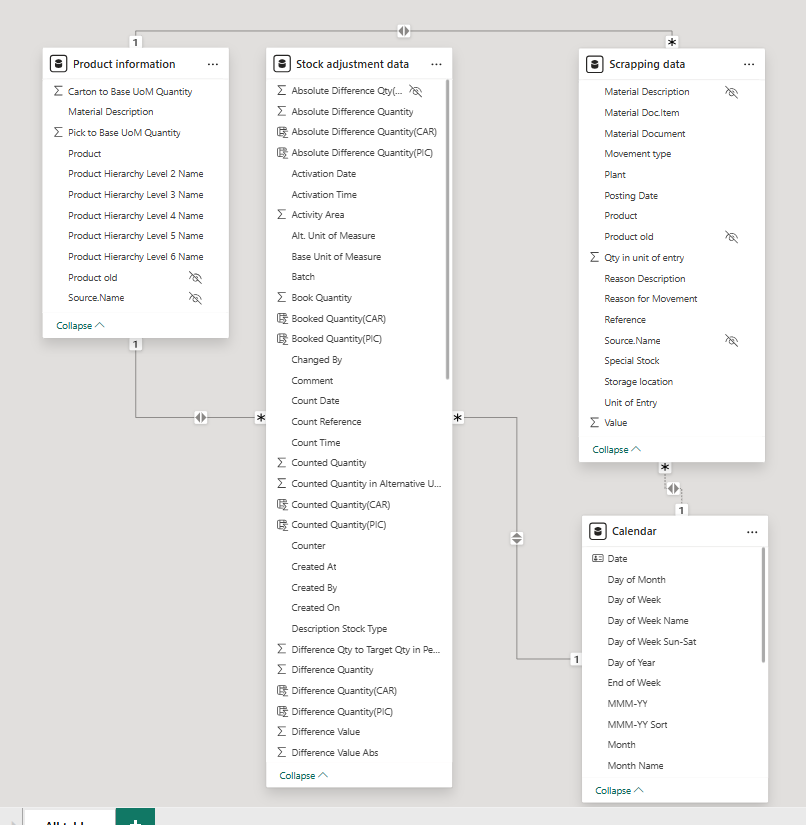Collapse the Scrapping data table
806x825 pixels.
point(616,449)
